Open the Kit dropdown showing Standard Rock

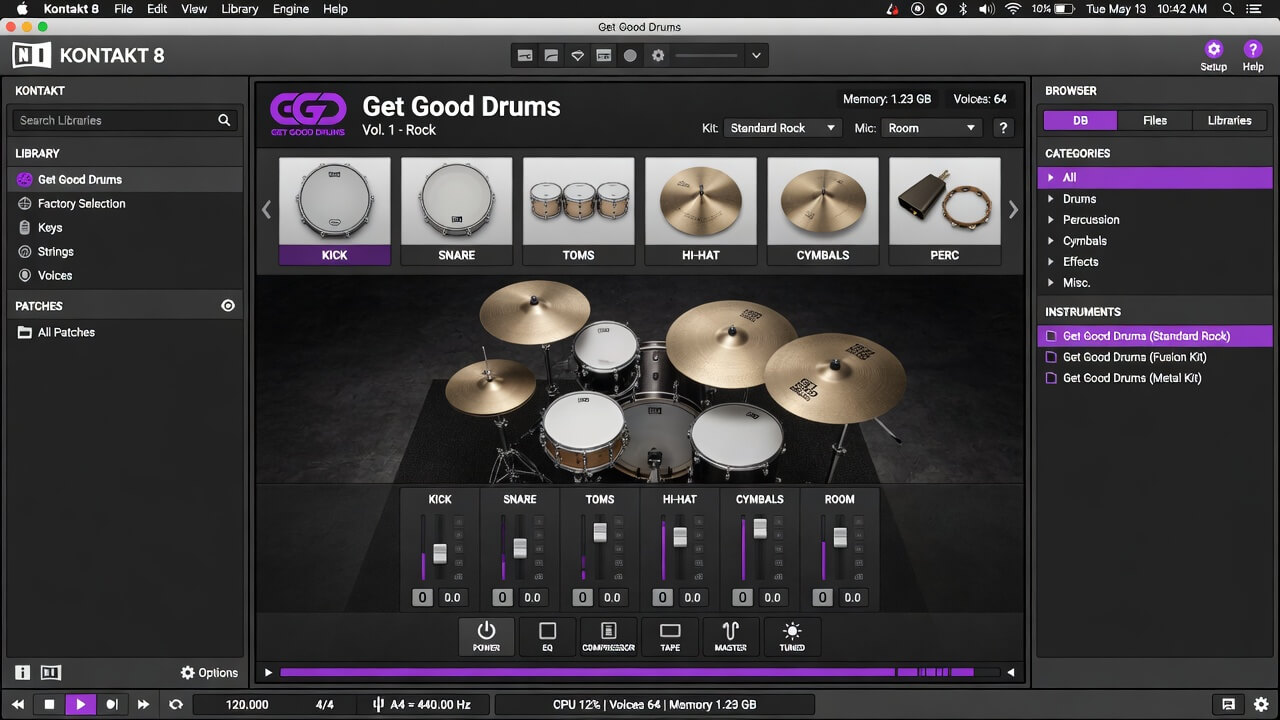point(782,128)
